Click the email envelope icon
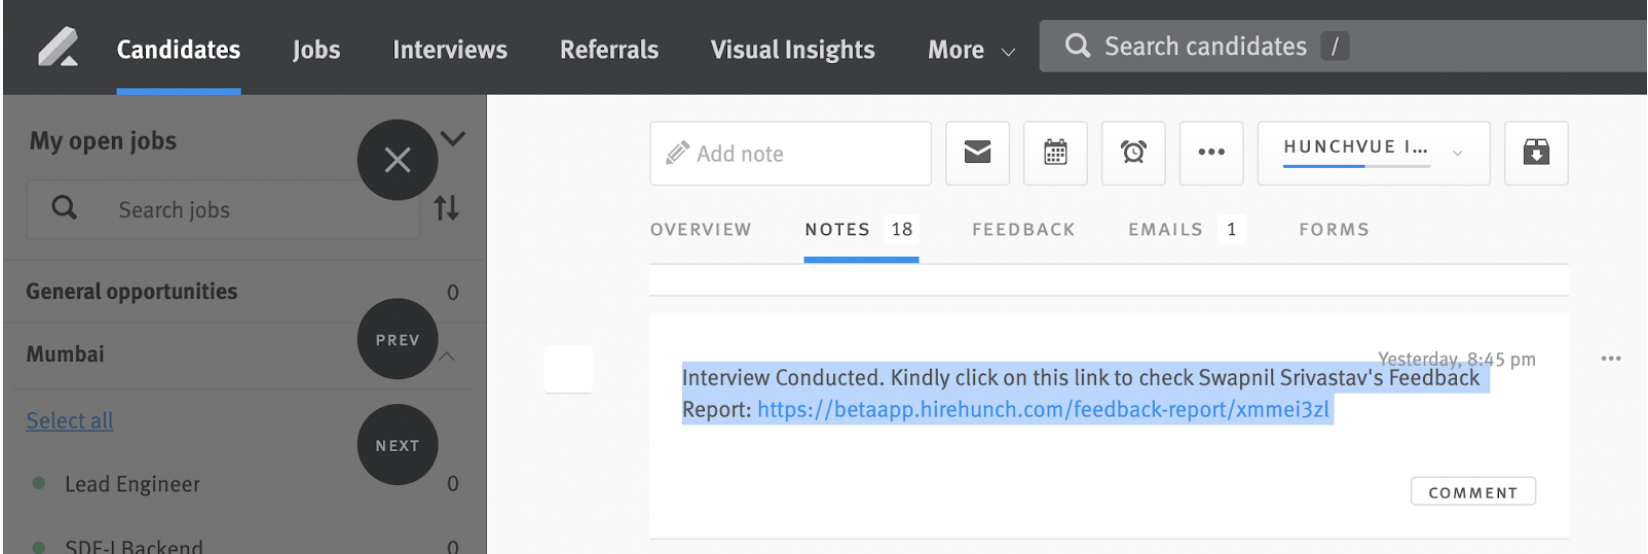This screenshot has width=1648, height=554. point(977,153)
